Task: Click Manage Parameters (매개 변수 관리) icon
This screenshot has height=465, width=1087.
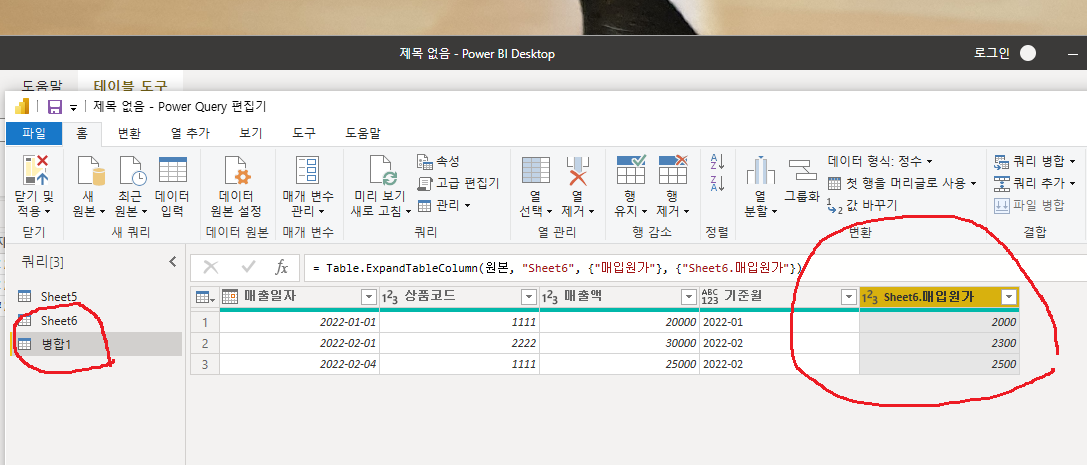Action: tap(306, 171)
